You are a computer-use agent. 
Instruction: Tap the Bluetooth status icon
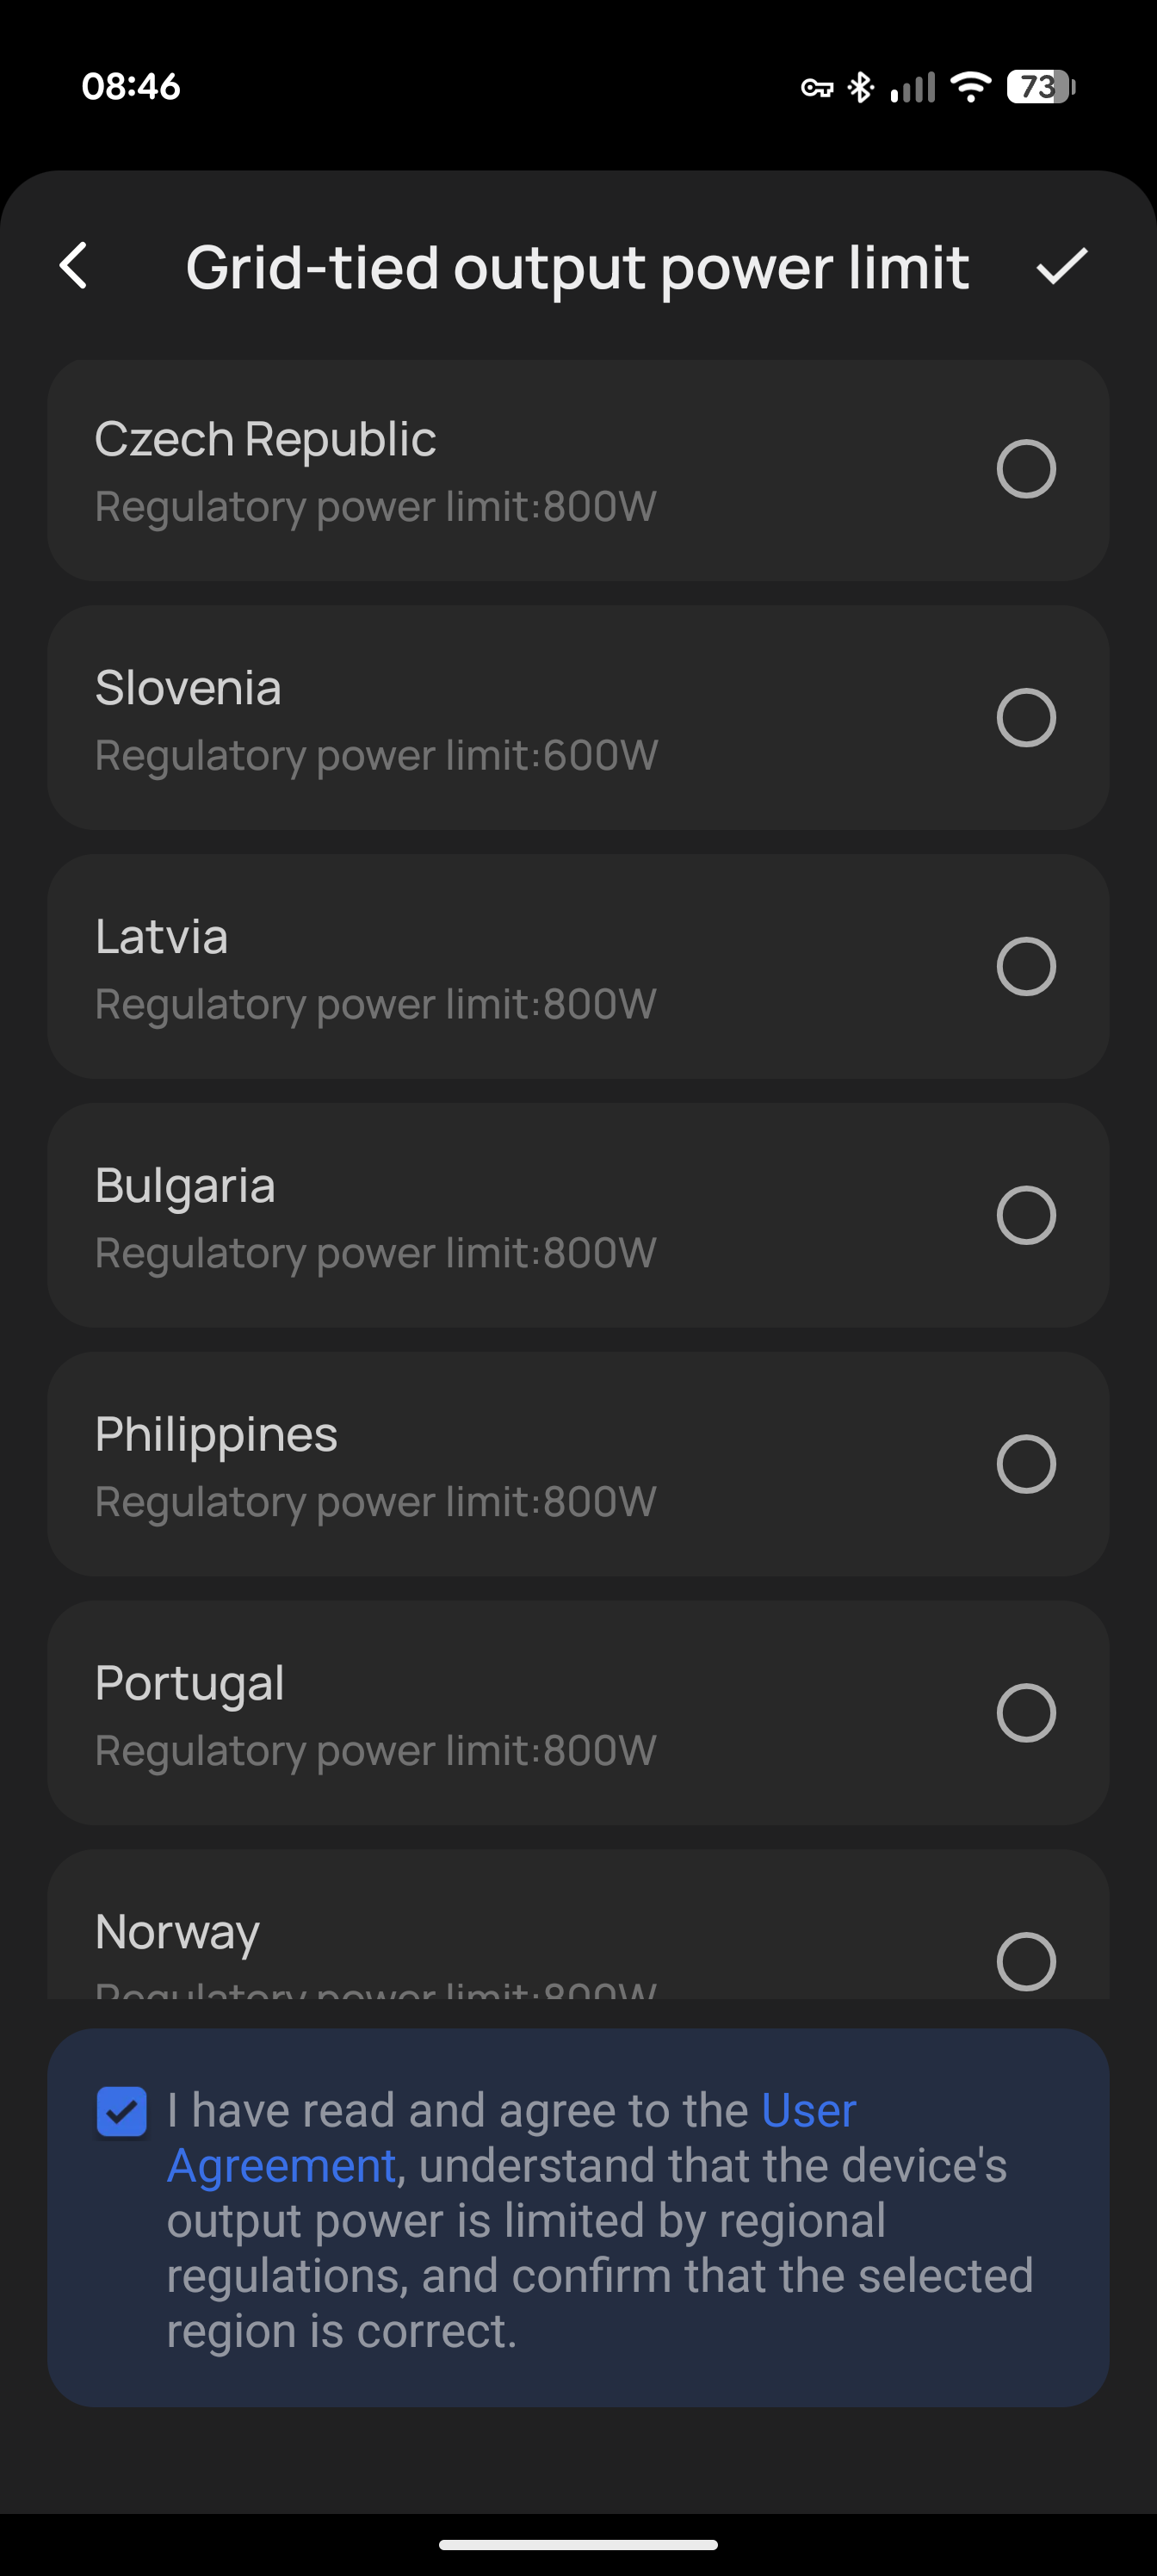tap(860, 88)
